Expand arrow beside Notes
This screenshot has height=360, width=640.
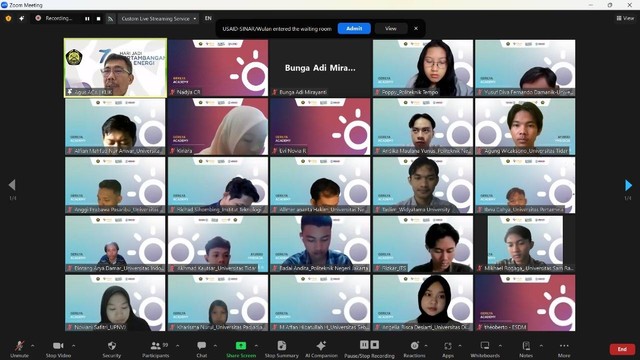coord(541,346)
